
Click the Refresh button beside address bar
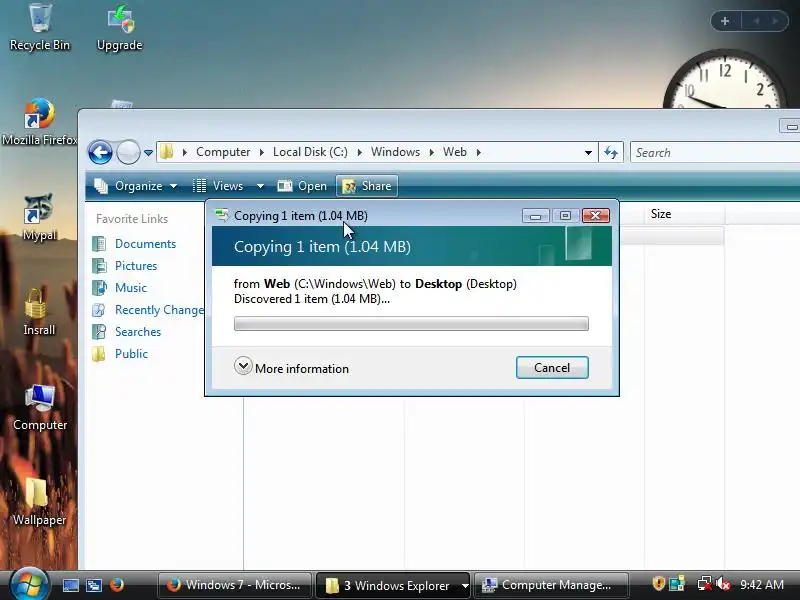point(611,153)
